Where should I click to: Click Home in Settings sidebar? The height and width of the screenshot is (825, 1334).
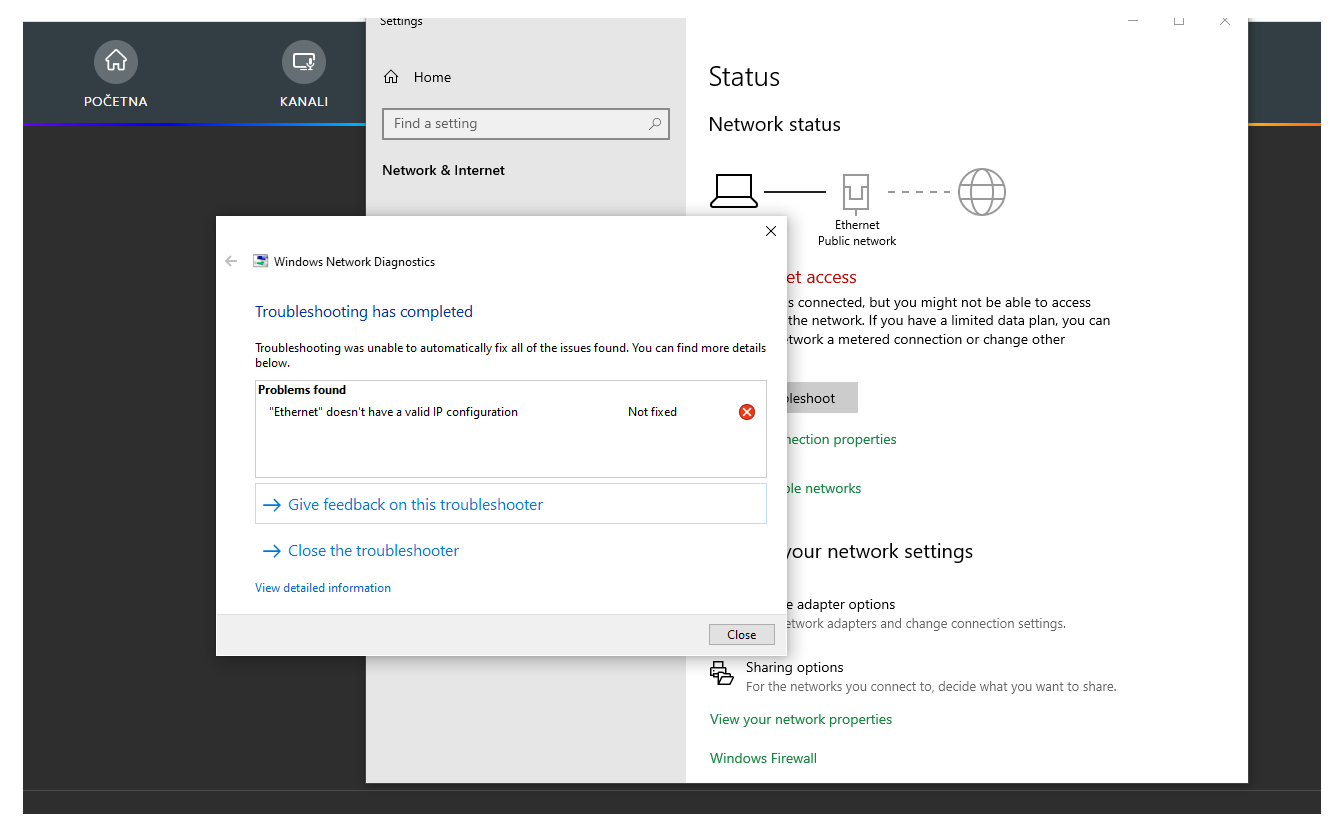pos(417,77)
